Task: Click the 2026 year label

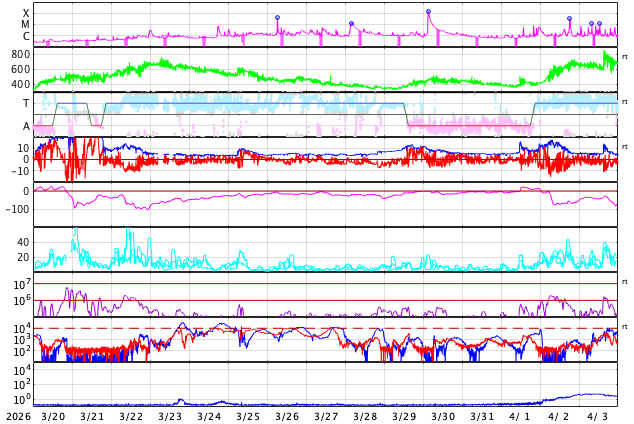Action: tap(15, 416)
